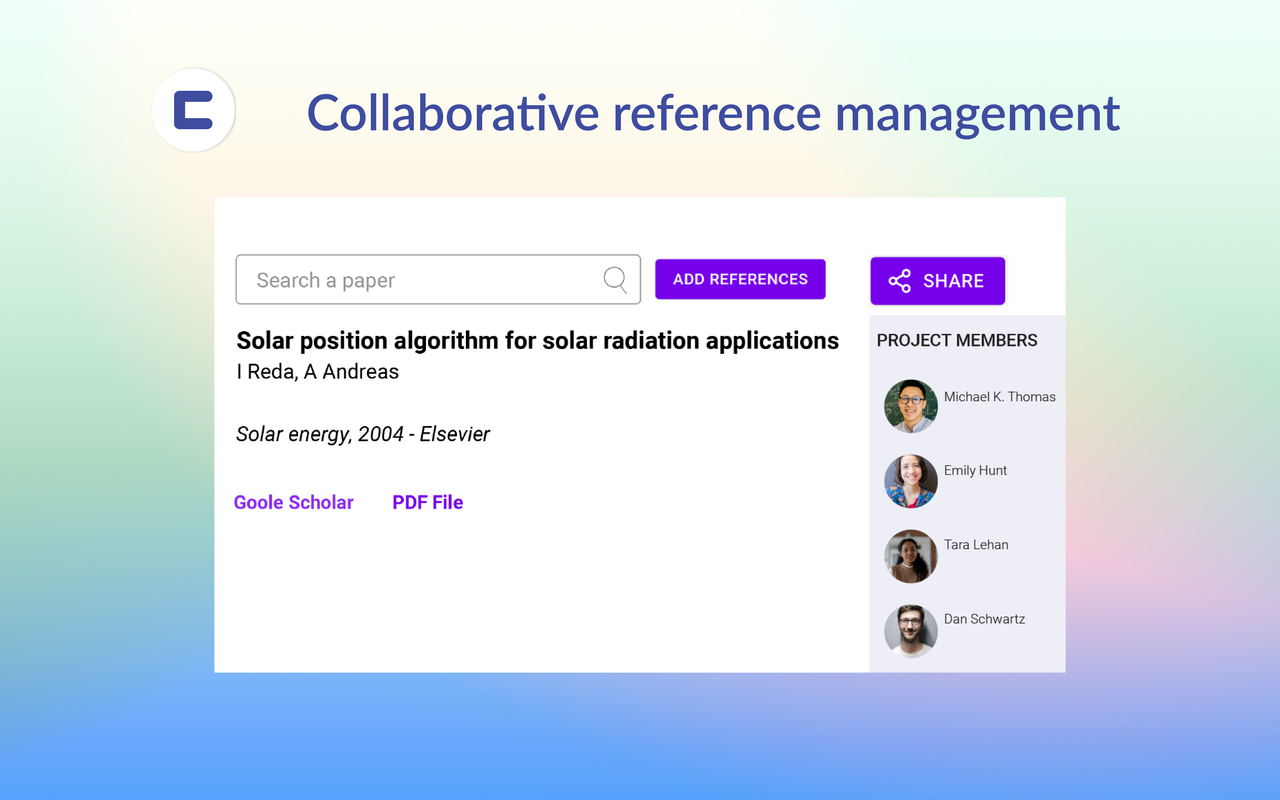The width and height of the screenshot is (1280, 800).
Task: Select the name Michael K. Thomas
Action: pos(999,397)
